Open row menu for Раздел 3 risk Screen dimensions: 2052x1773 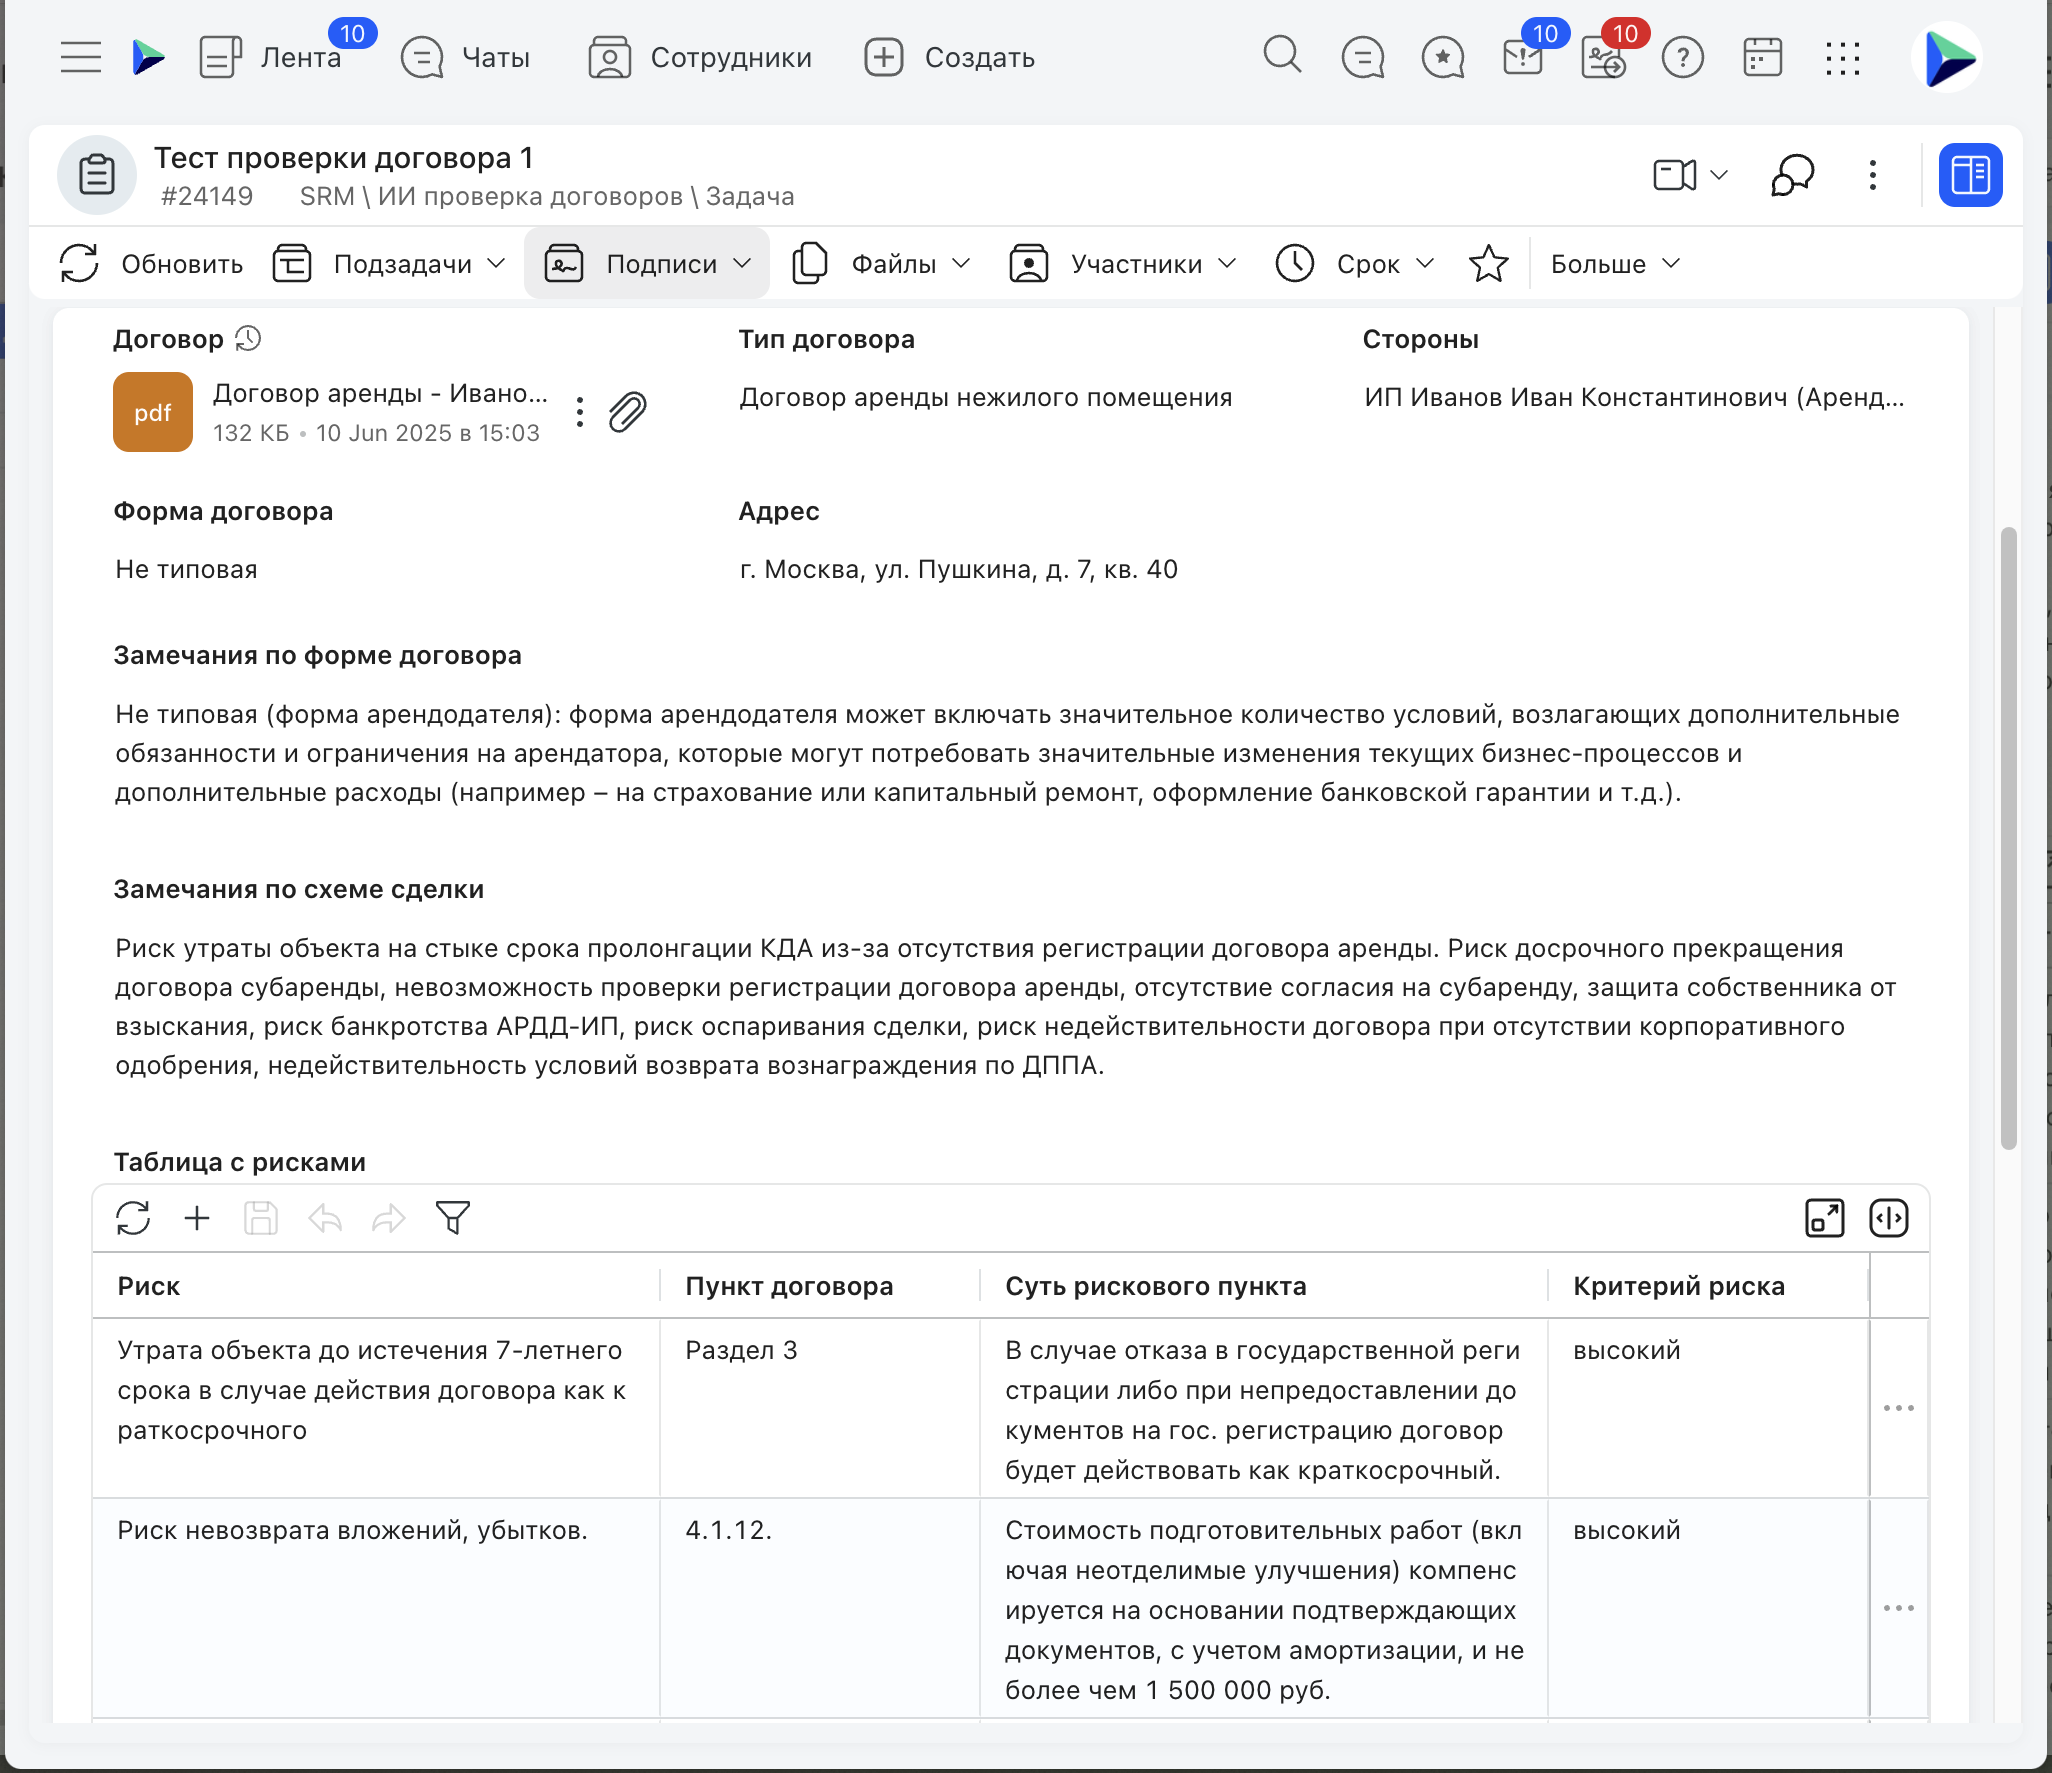pos(1899,1408)
